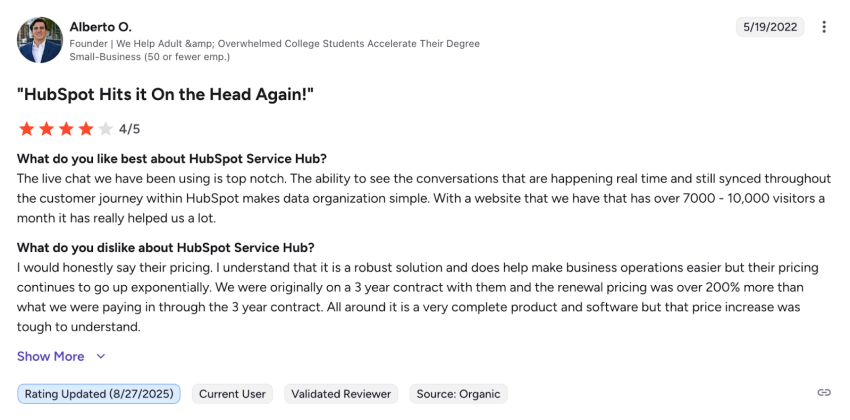Click the 5/19/2022 date badge
The width and height of the screenshot is (850, 420).
point(770,27)
